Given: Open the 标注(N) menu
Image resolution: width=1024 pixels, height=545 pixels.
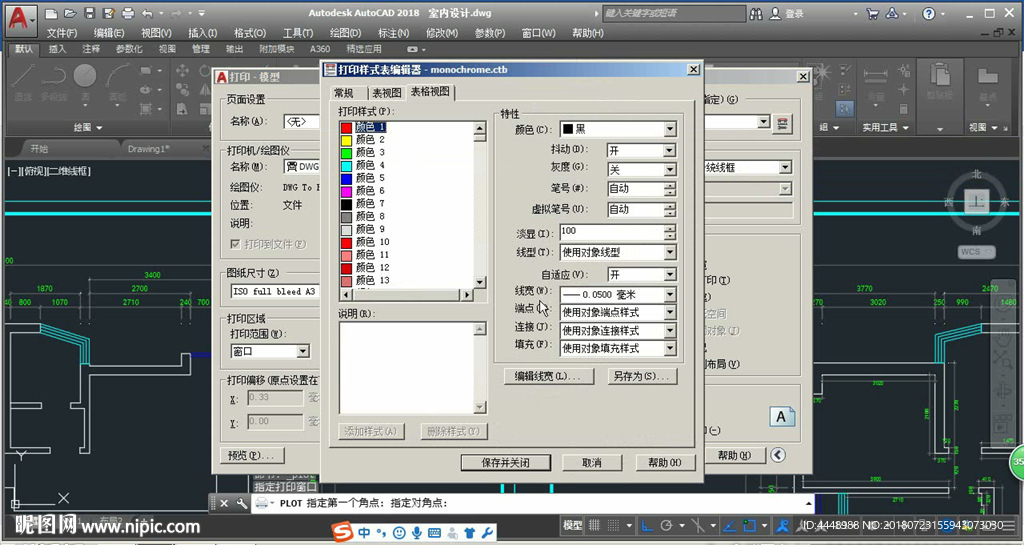Looking at the screenshot, I should coord(393,33).
